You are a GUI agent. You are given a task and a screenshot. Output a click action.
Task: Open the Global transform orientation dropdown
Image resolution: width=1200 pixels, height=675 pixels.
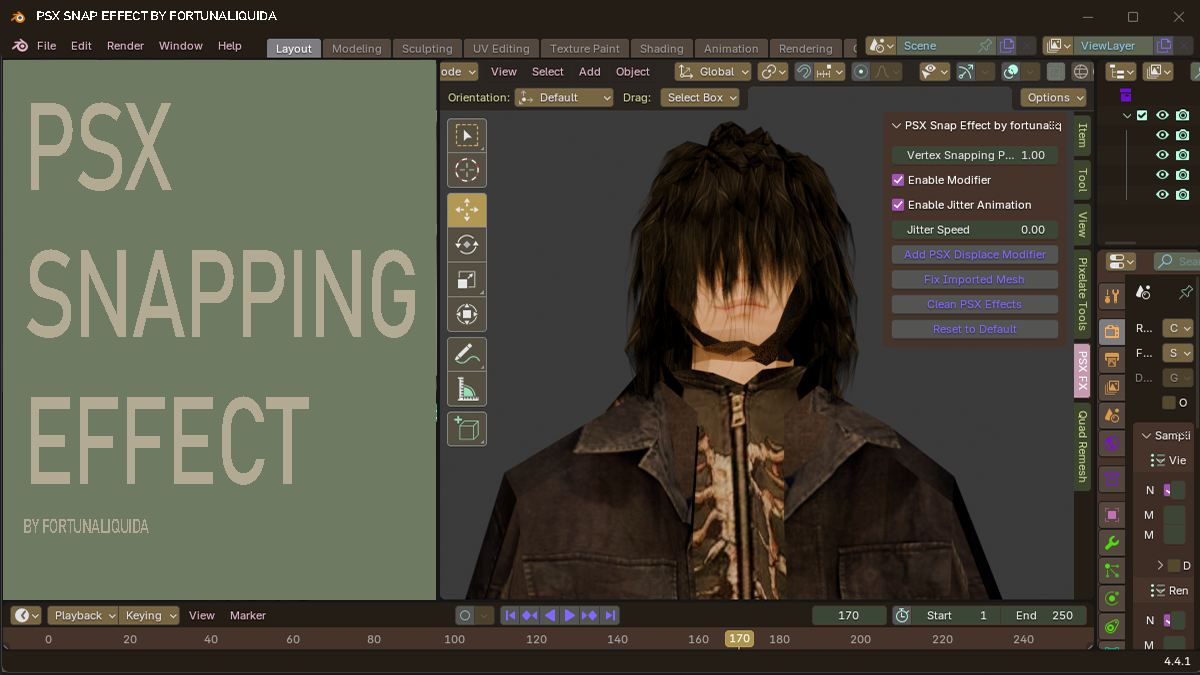click(x=712, y=72)
